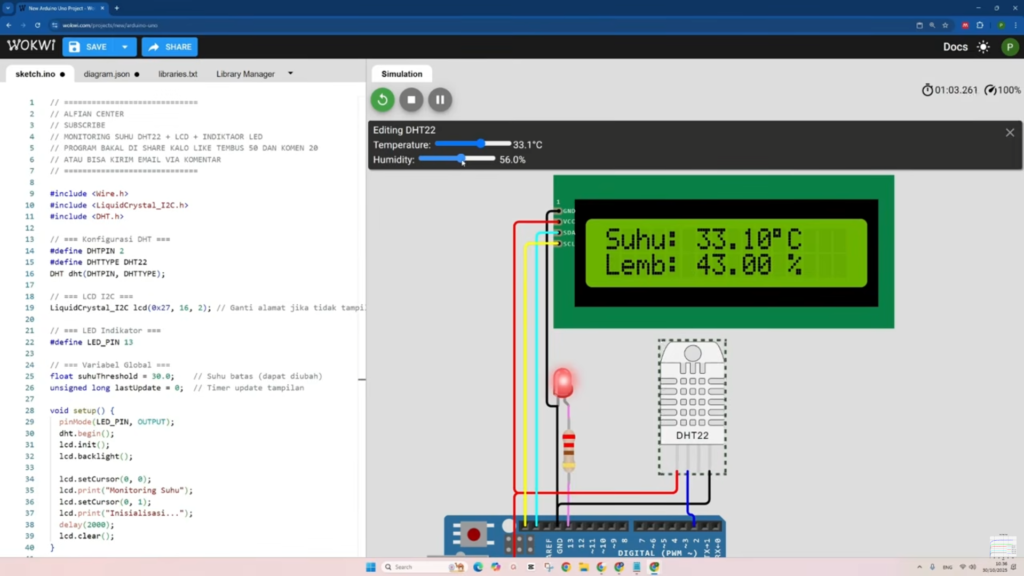Reload the browser page
The height and width of the screenshot is (576, 1024).
tap(38, 25)
